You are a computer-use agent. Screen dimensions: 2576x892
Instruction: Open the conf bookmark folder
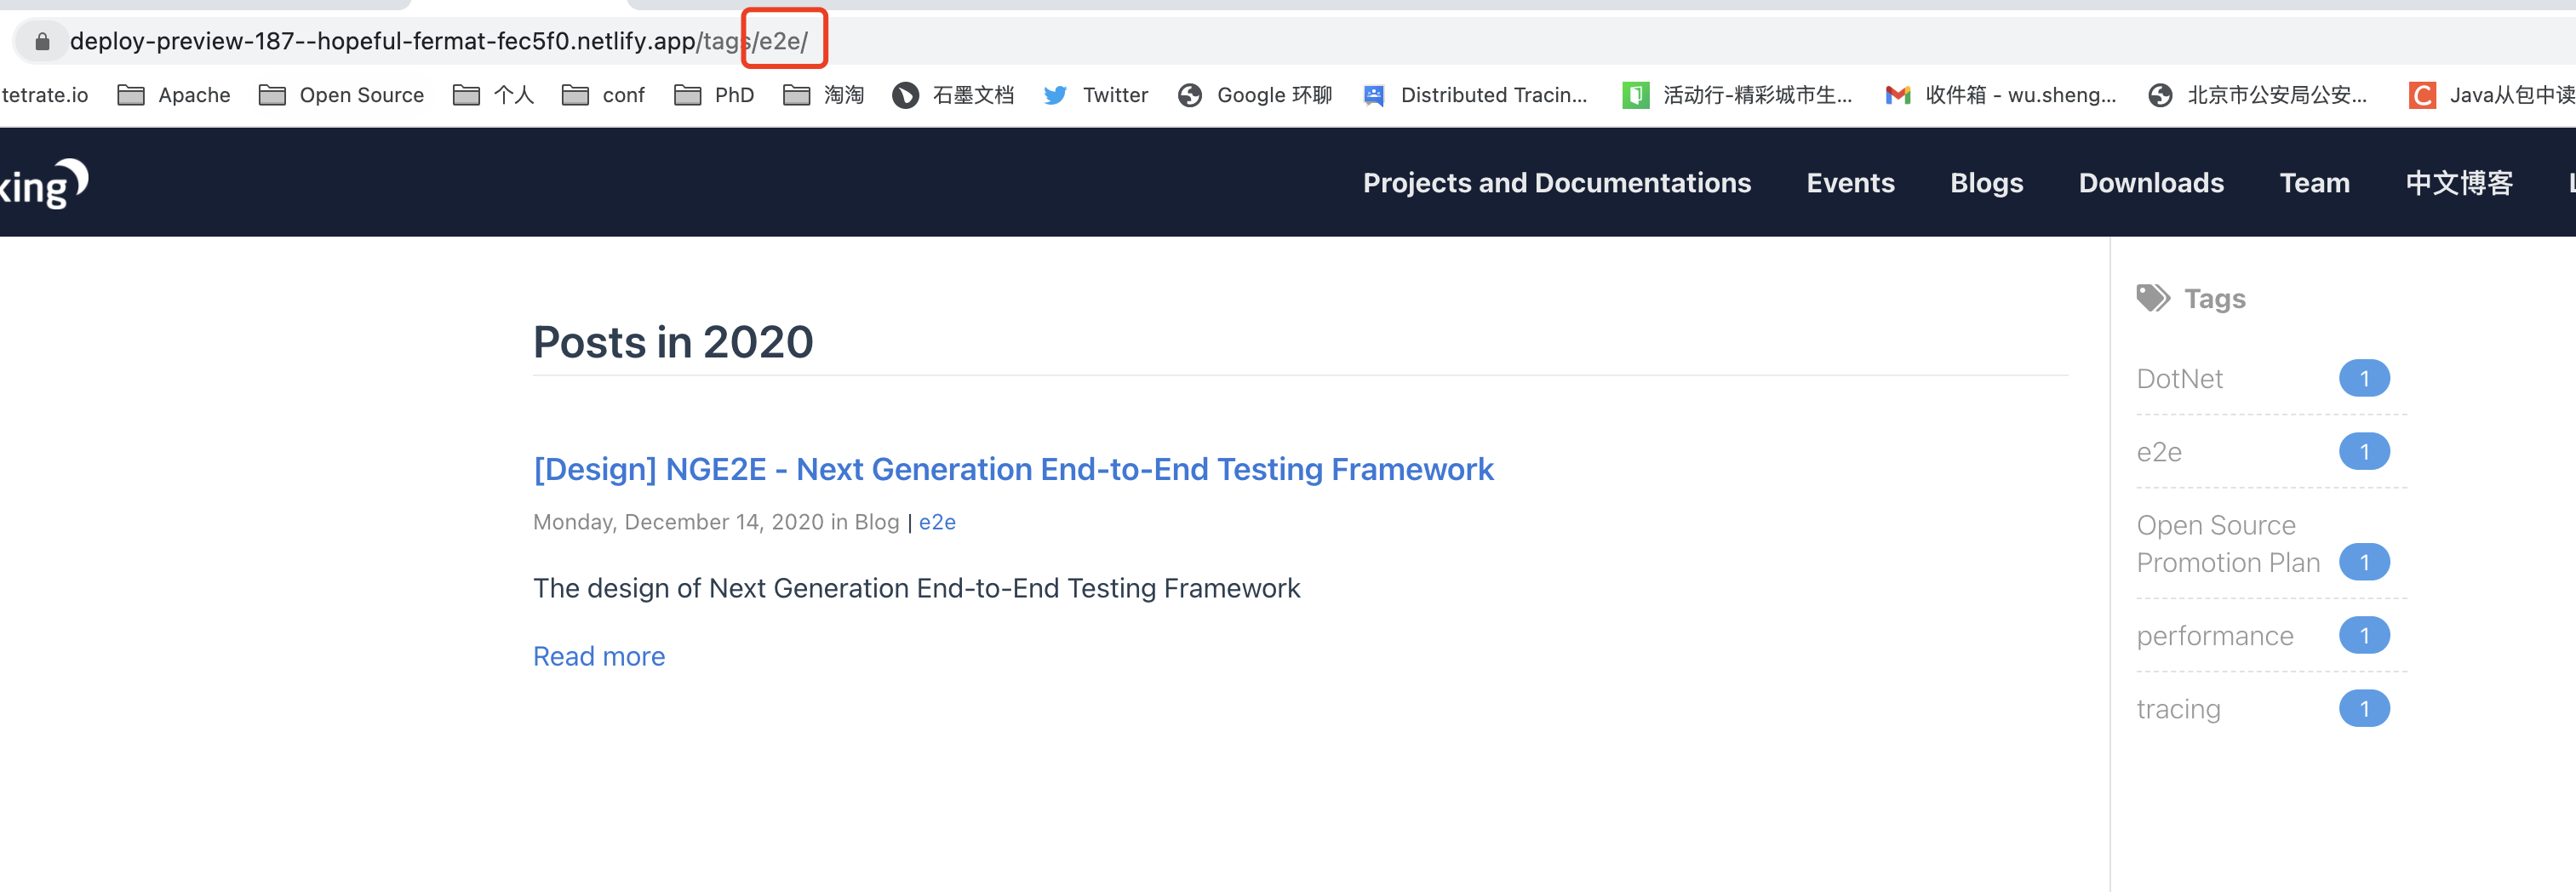coord(603,95)
